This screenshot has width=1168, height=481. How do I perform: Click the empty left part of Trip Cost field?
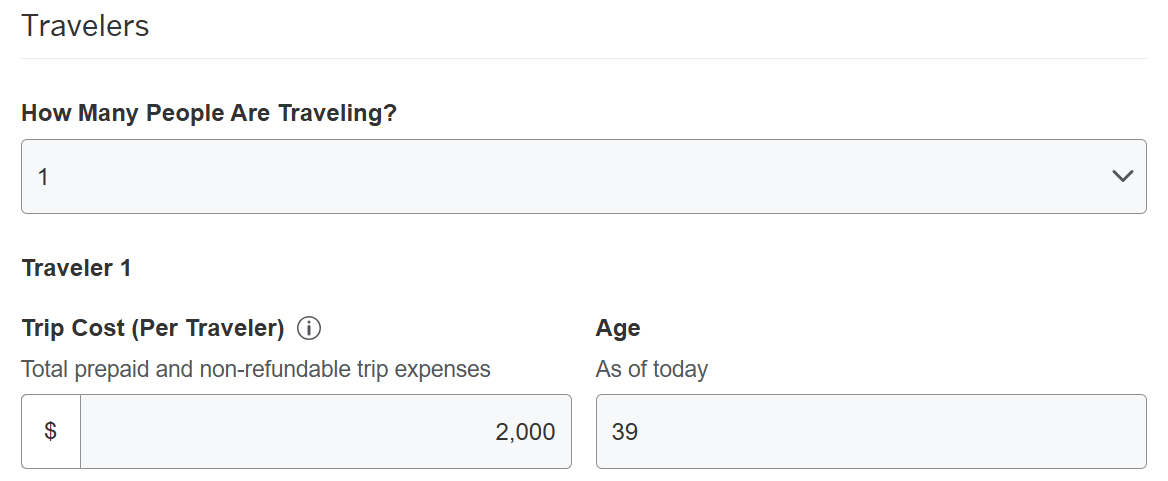(x=200, y=431)
